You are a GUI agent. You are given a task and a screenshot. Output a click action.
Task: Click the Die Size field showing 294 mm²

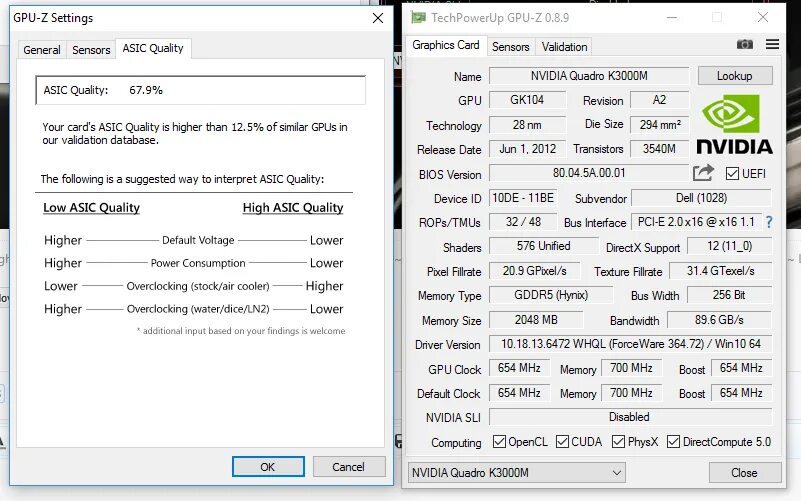click(x=659, y=125)
